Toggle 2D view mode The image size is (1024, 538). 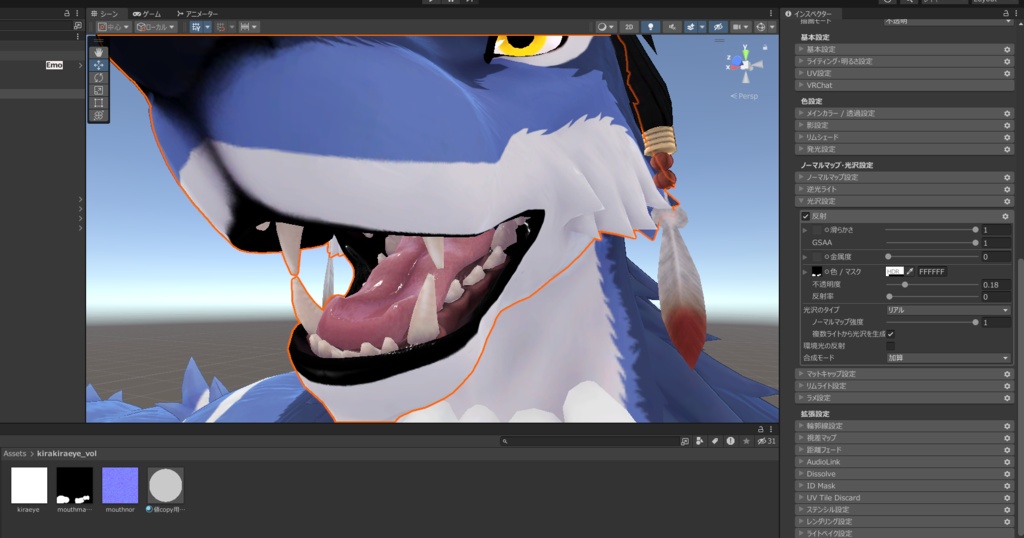(x=629, y=27)
